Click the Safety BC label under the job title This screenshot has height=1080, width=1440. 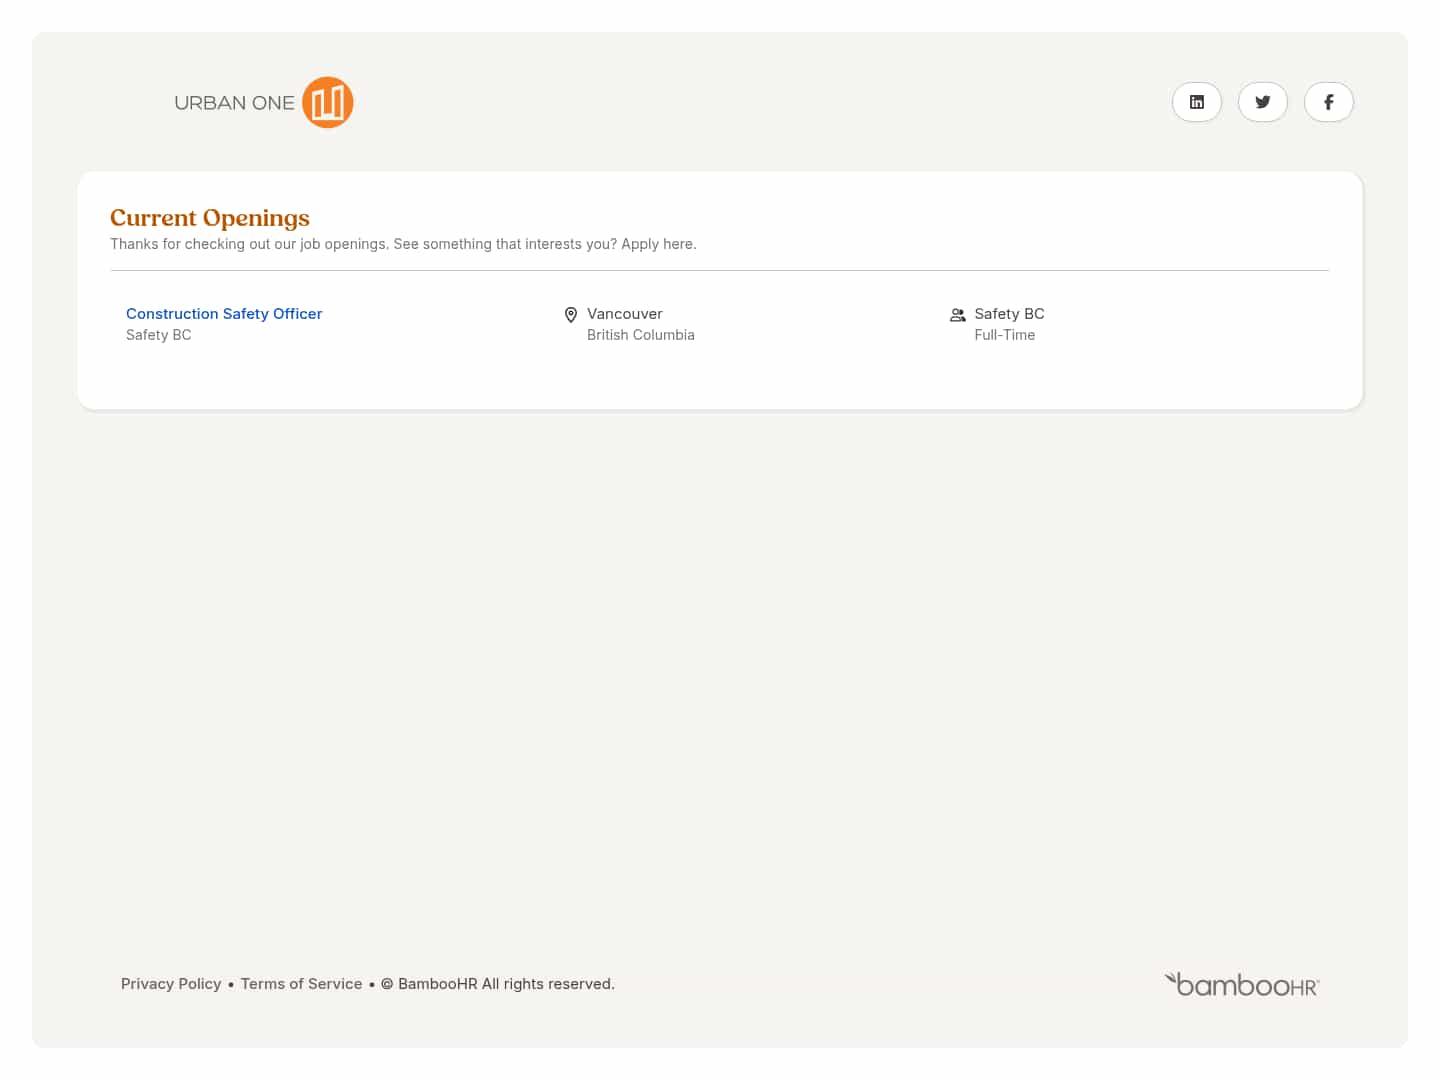(x=158, y=335)
